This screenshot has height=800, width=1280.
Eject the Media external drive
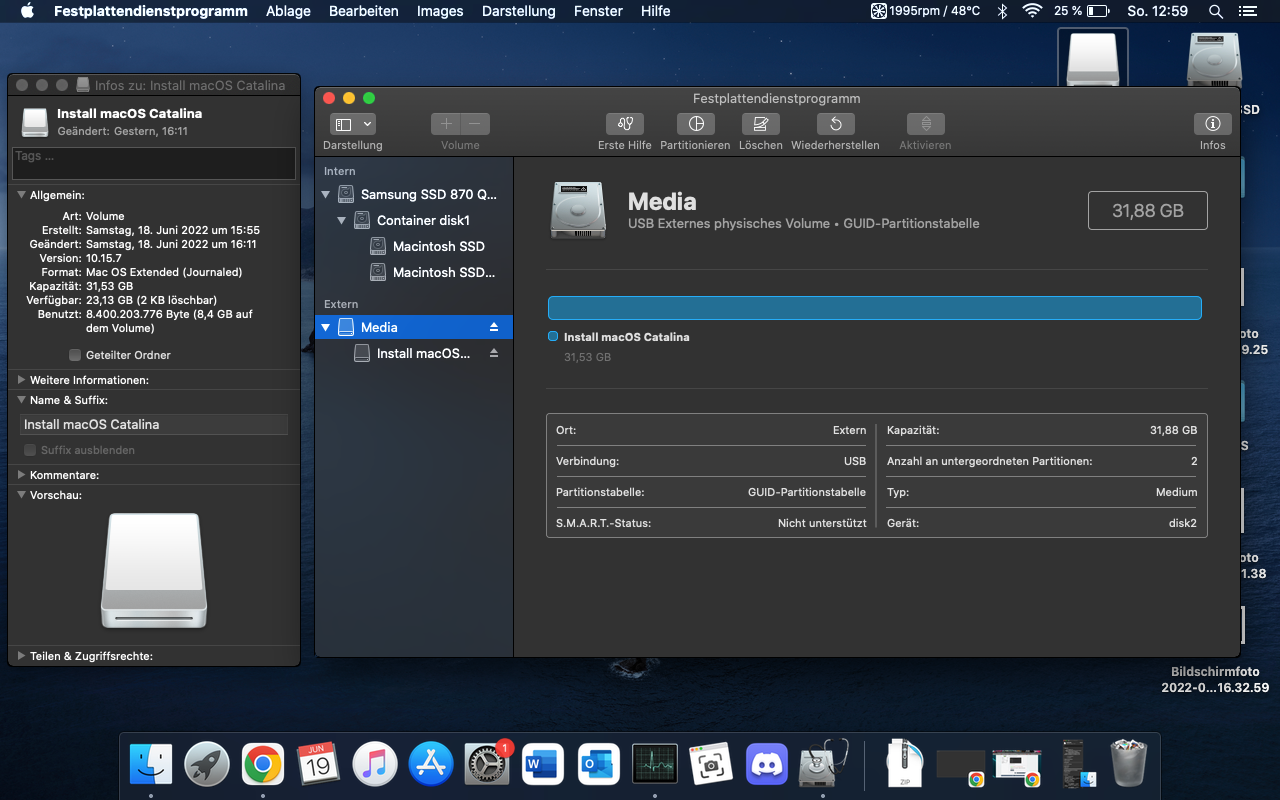click(x=494, y=327)
